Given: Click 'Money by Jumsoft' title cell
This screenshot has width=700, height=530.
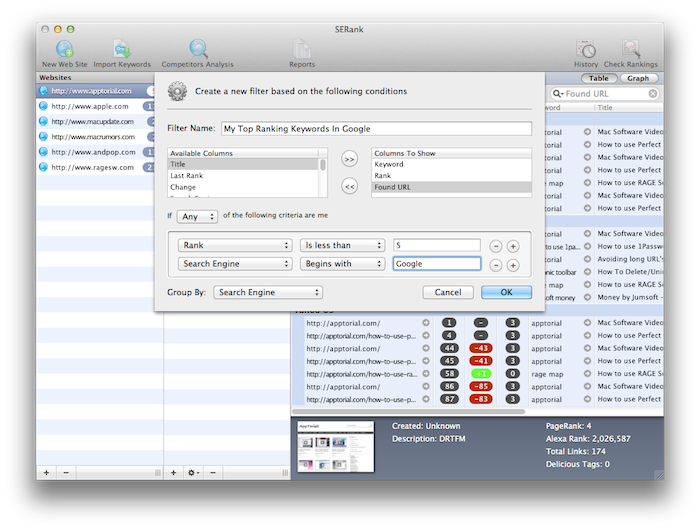Looking at the screenshot, I should [x=629, y=297].
